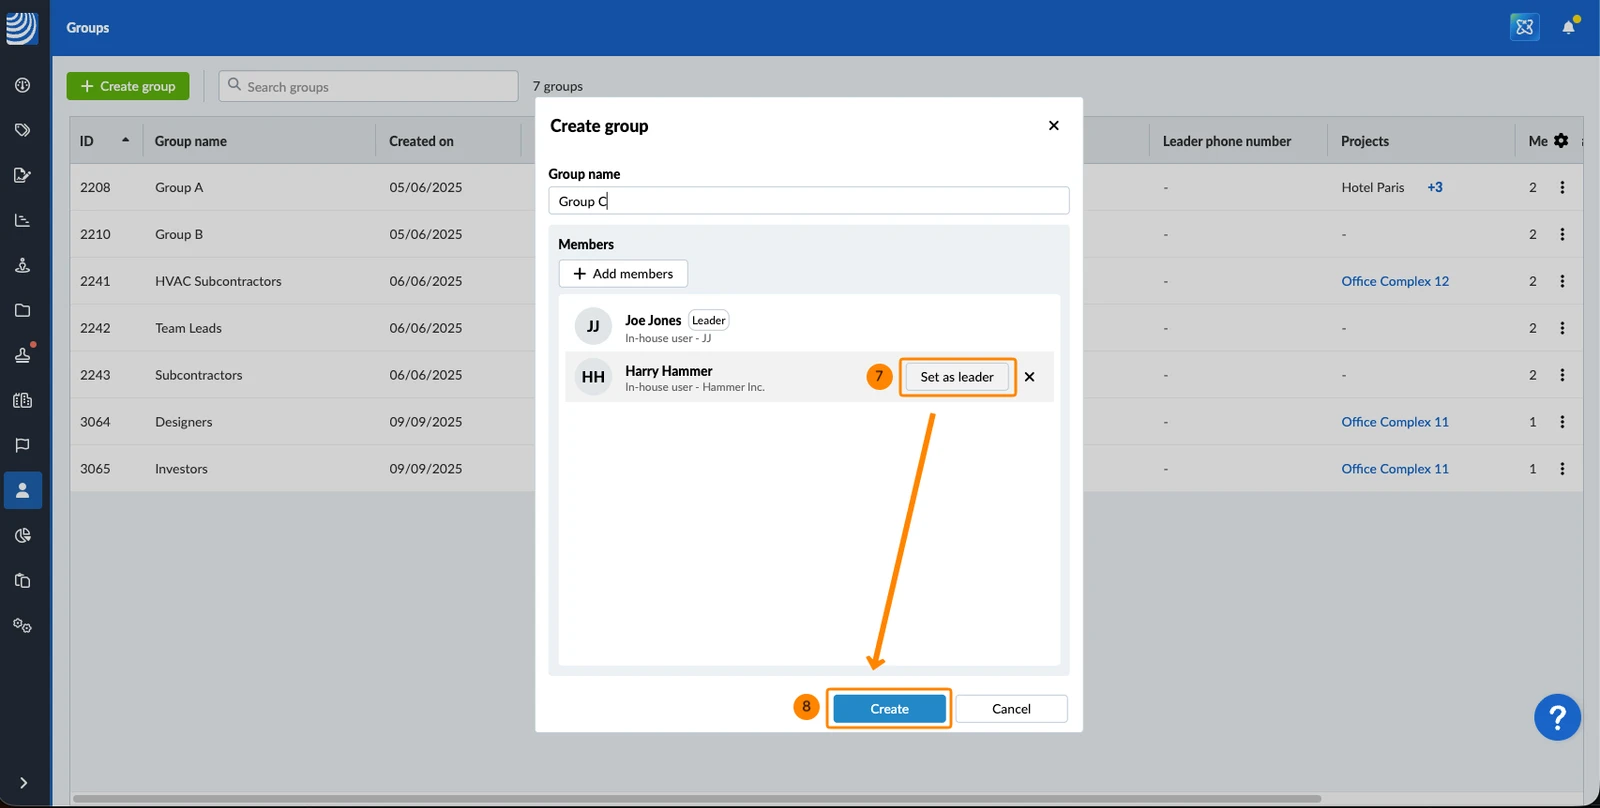Viewport: 1600px width, 808px height.
Task: Click the "Hotel Paris" project text
Action: tap(1373, 187)
